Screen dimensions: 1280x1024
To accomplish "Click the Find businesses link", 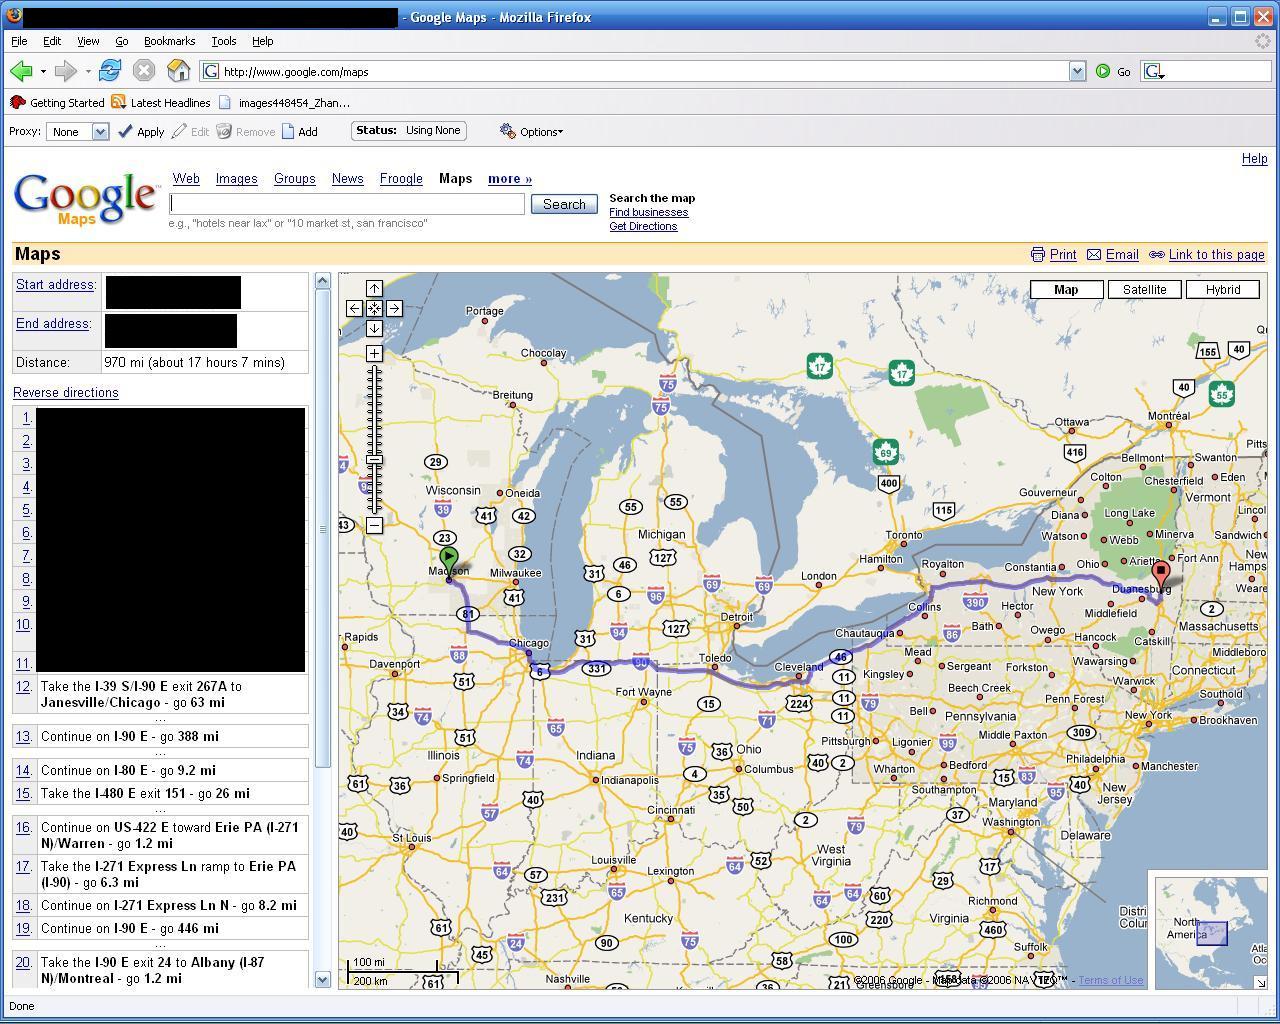I will coord(648,212).
